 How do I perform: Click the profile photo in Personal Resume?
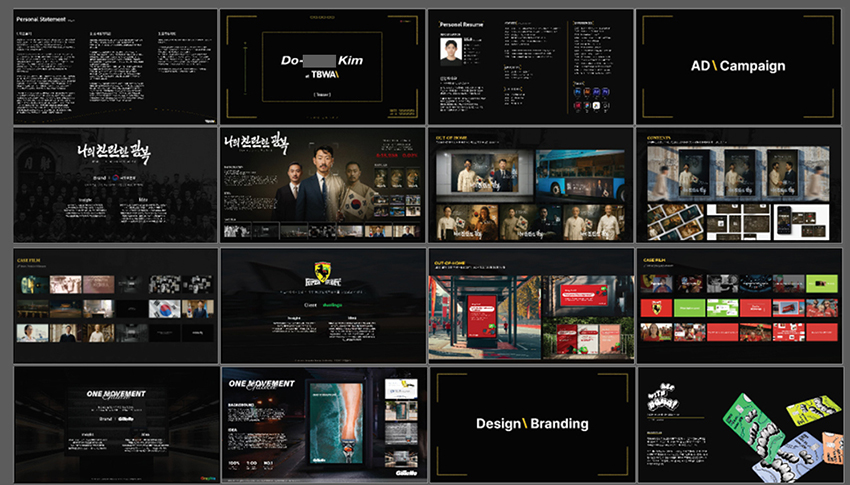451,50
